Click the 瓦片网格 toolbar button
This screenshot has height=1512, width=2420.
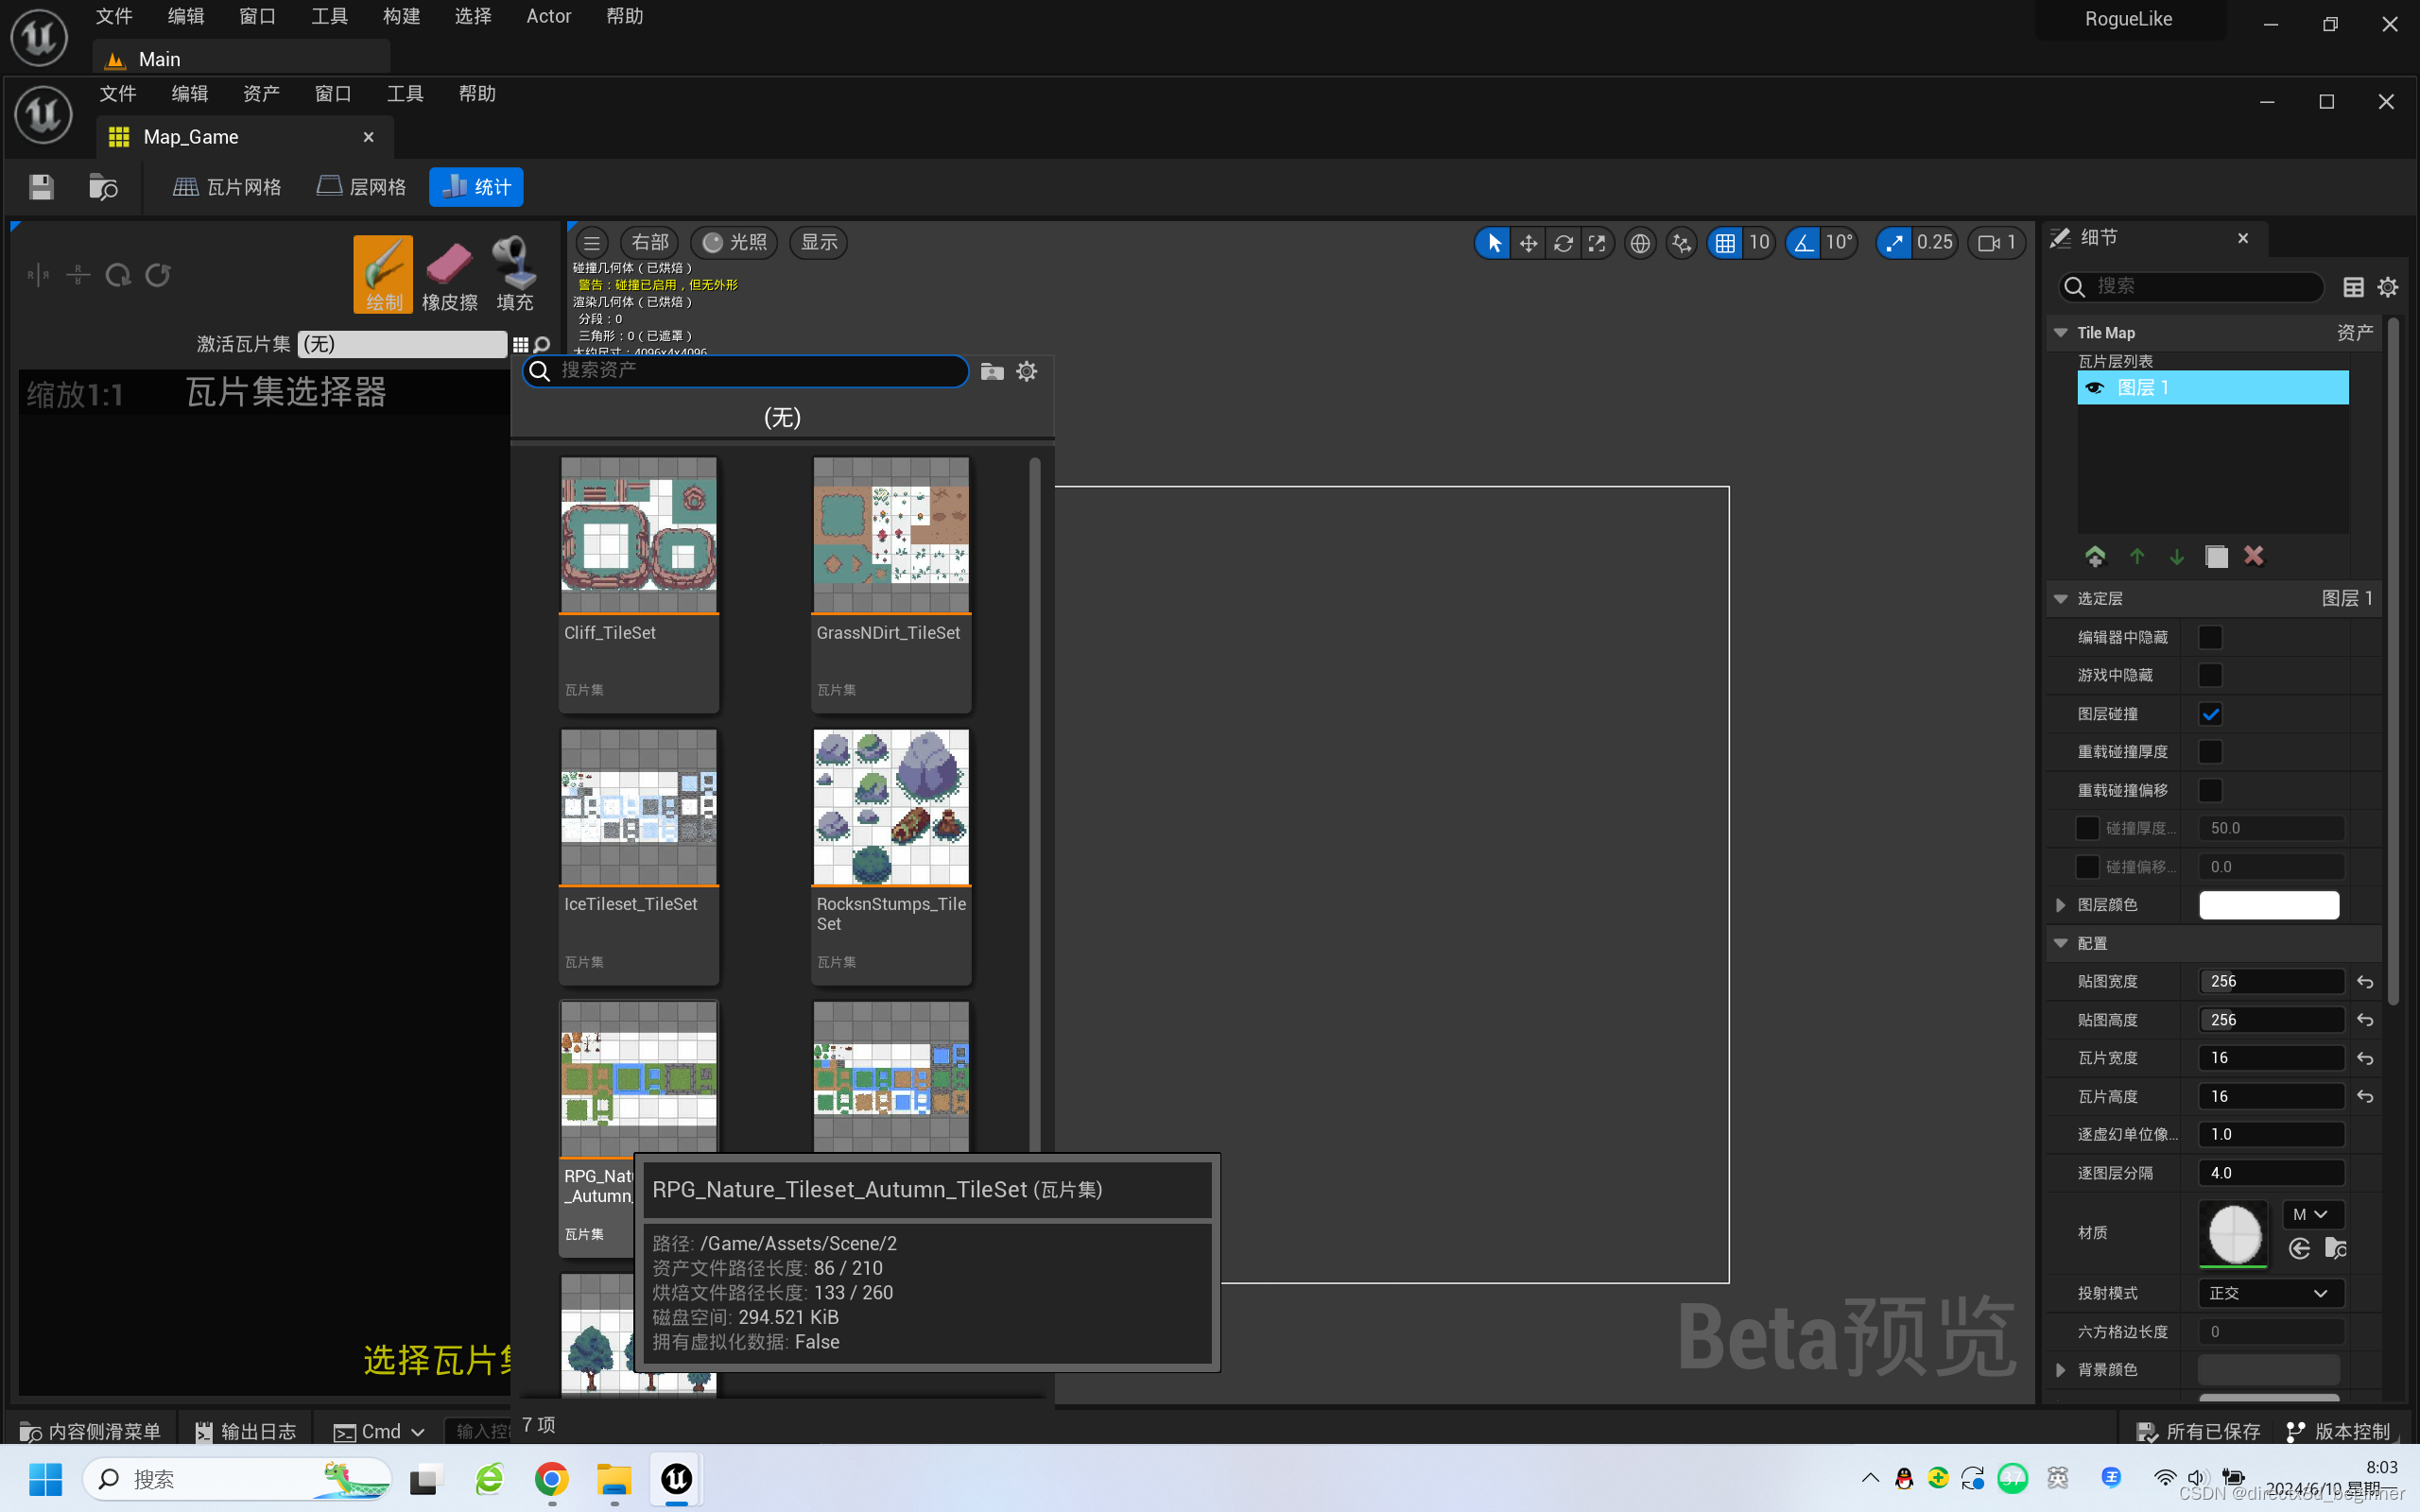[x=228, y=187]
